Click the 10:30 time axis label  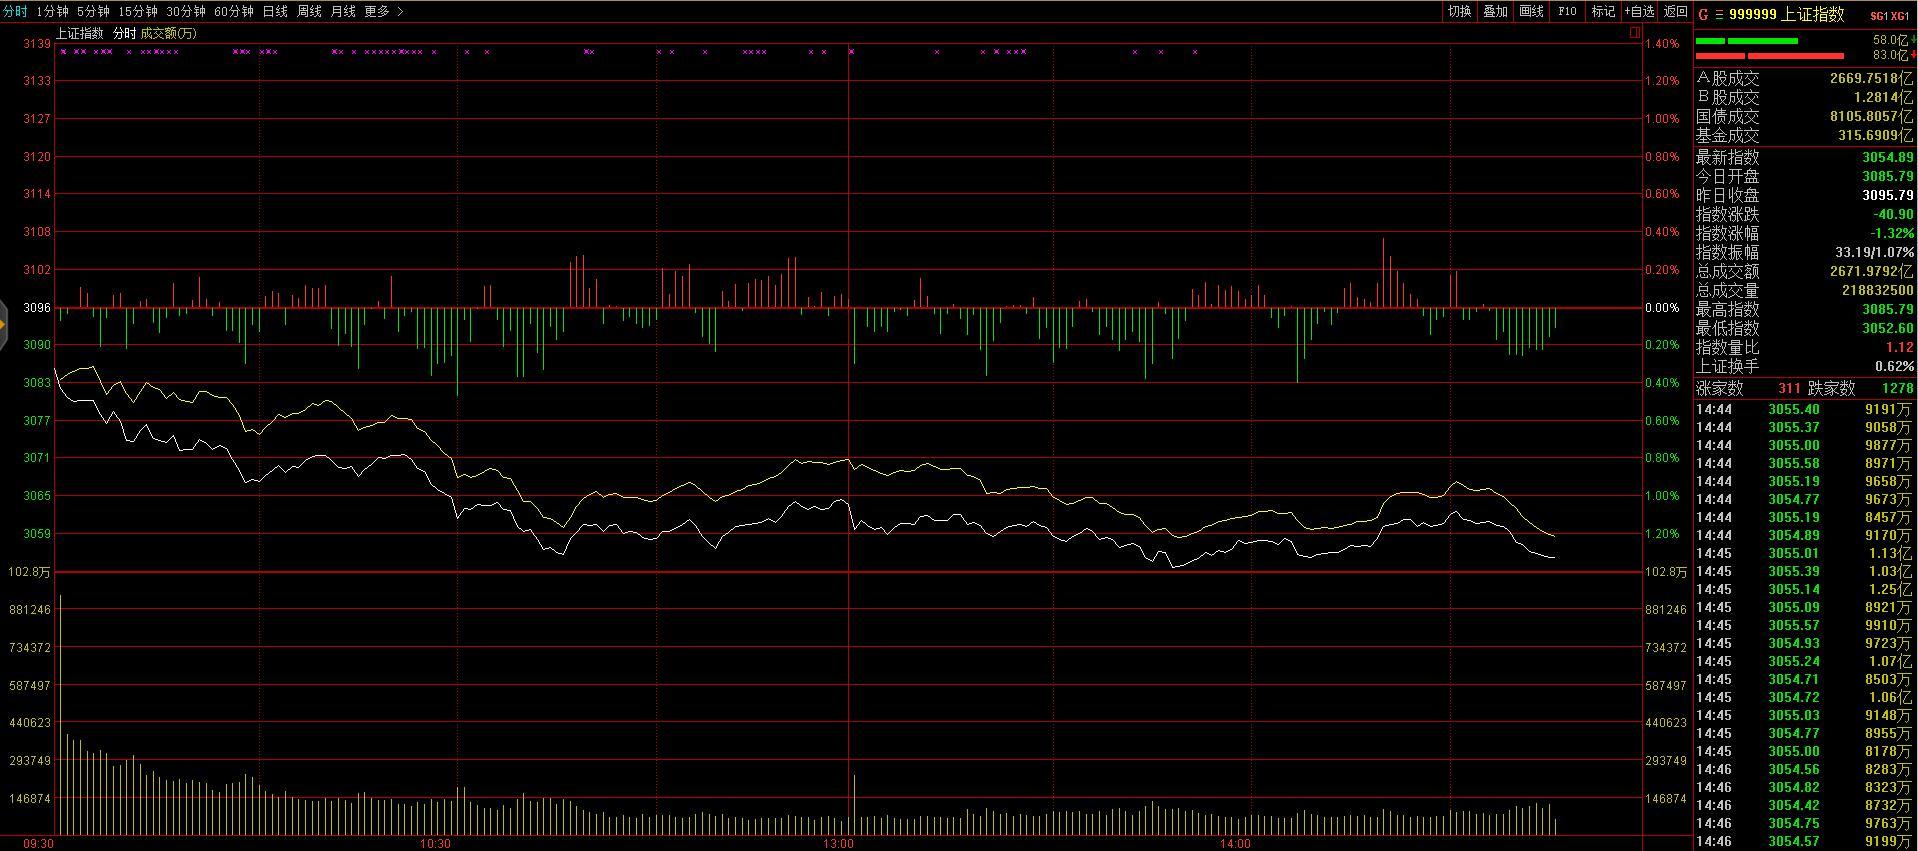click(435, 844)
